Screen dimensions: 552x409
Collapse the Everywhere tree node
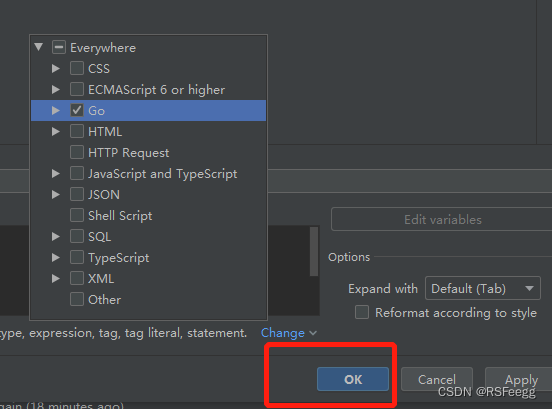[x=39, y=47]
